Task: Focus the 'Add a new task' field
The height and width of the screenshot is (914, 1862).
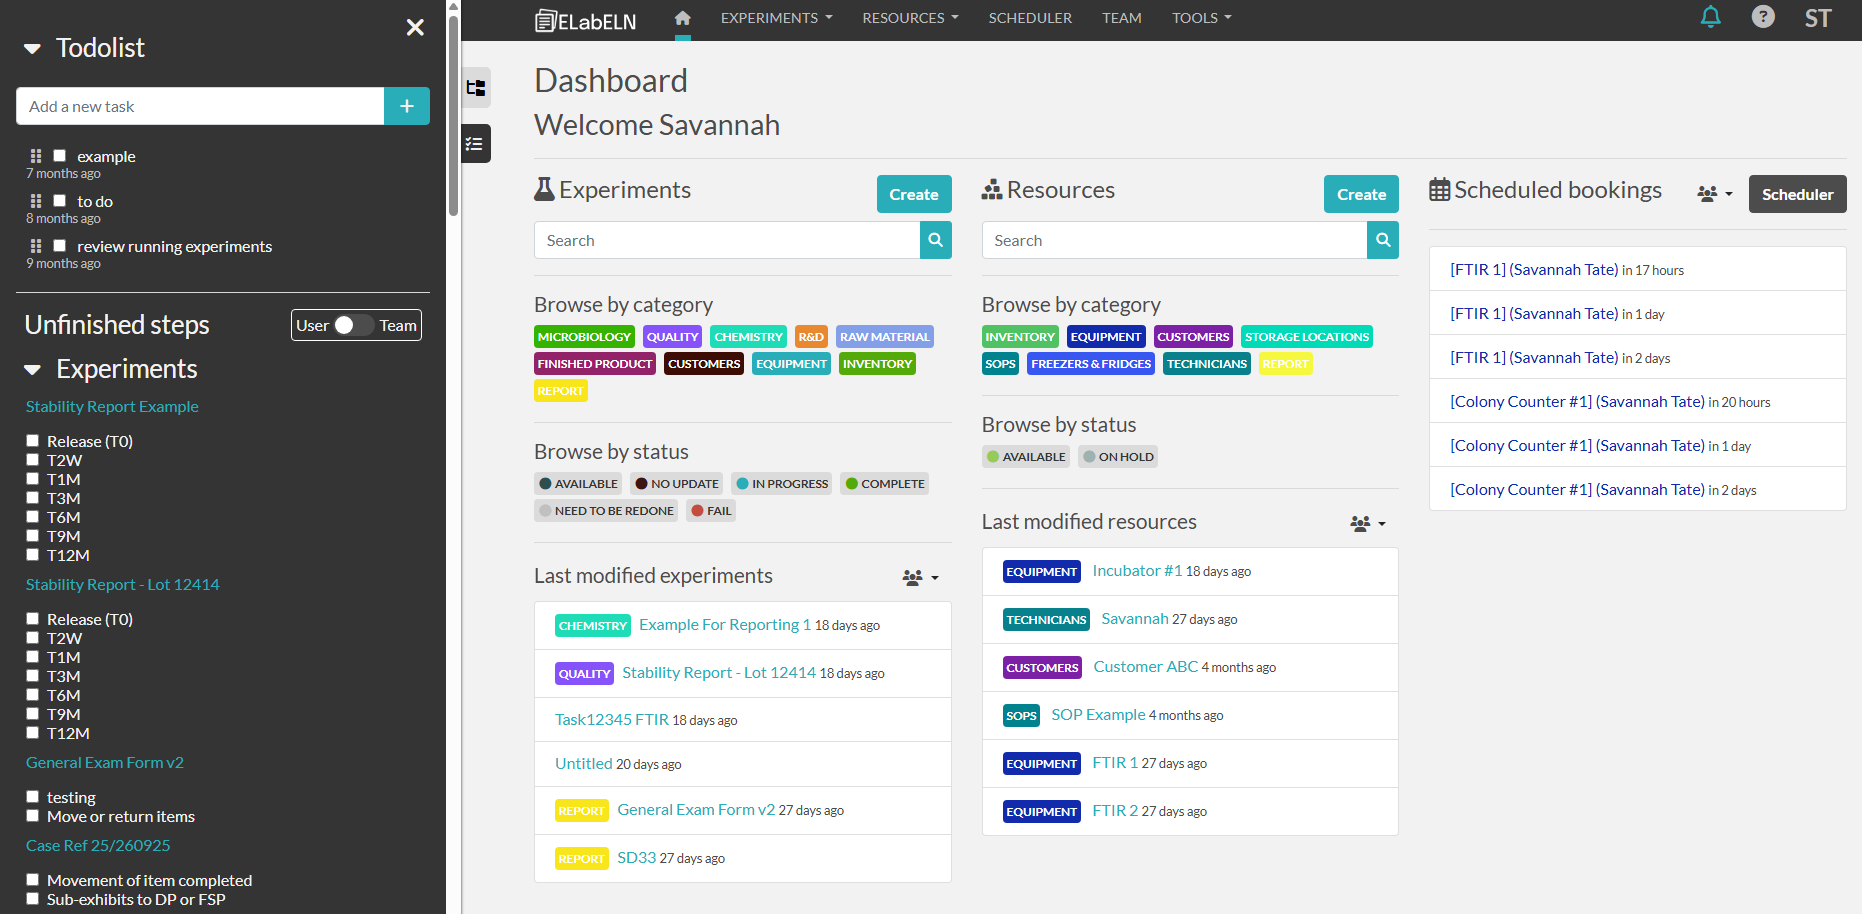Action: (200, 106)
